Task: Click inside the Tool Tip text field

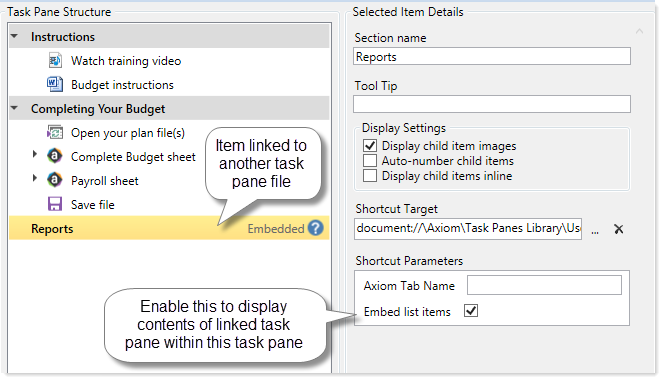Action: click(x=492, y=104)
